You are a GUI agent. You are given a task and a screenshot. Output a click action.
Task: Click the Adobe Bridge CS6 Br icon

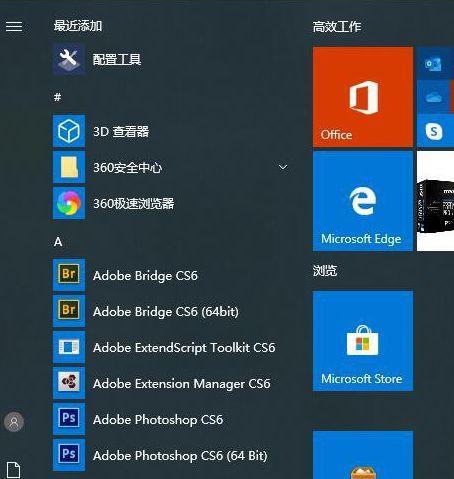point(69,275)
